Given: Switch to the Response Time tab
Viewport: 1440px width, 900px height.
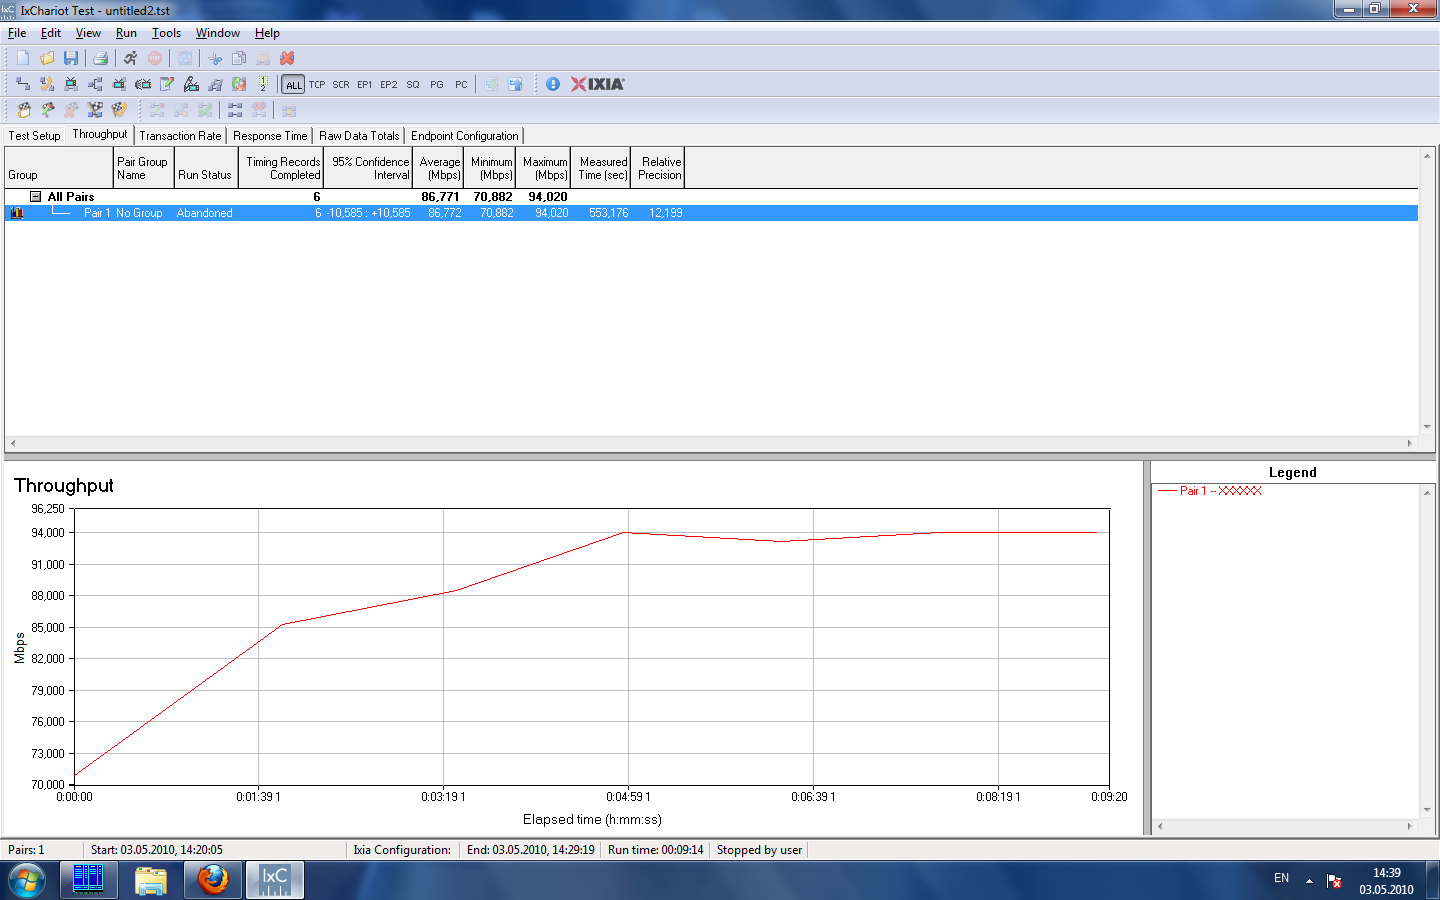Looking at the screenshot, I should (x=270, y=136).
